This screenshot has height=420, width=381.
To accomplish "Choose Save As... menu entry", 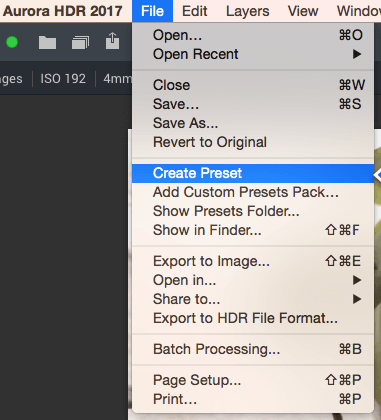I will pos(253,123).
